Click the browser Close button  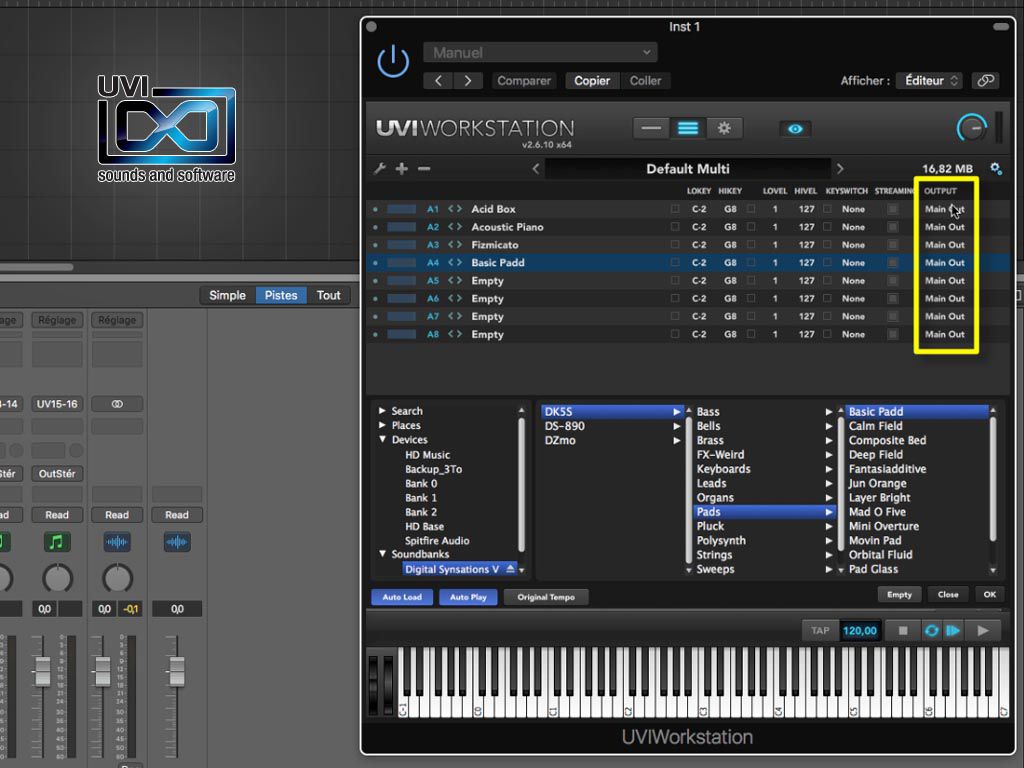(x=948, y=594)
